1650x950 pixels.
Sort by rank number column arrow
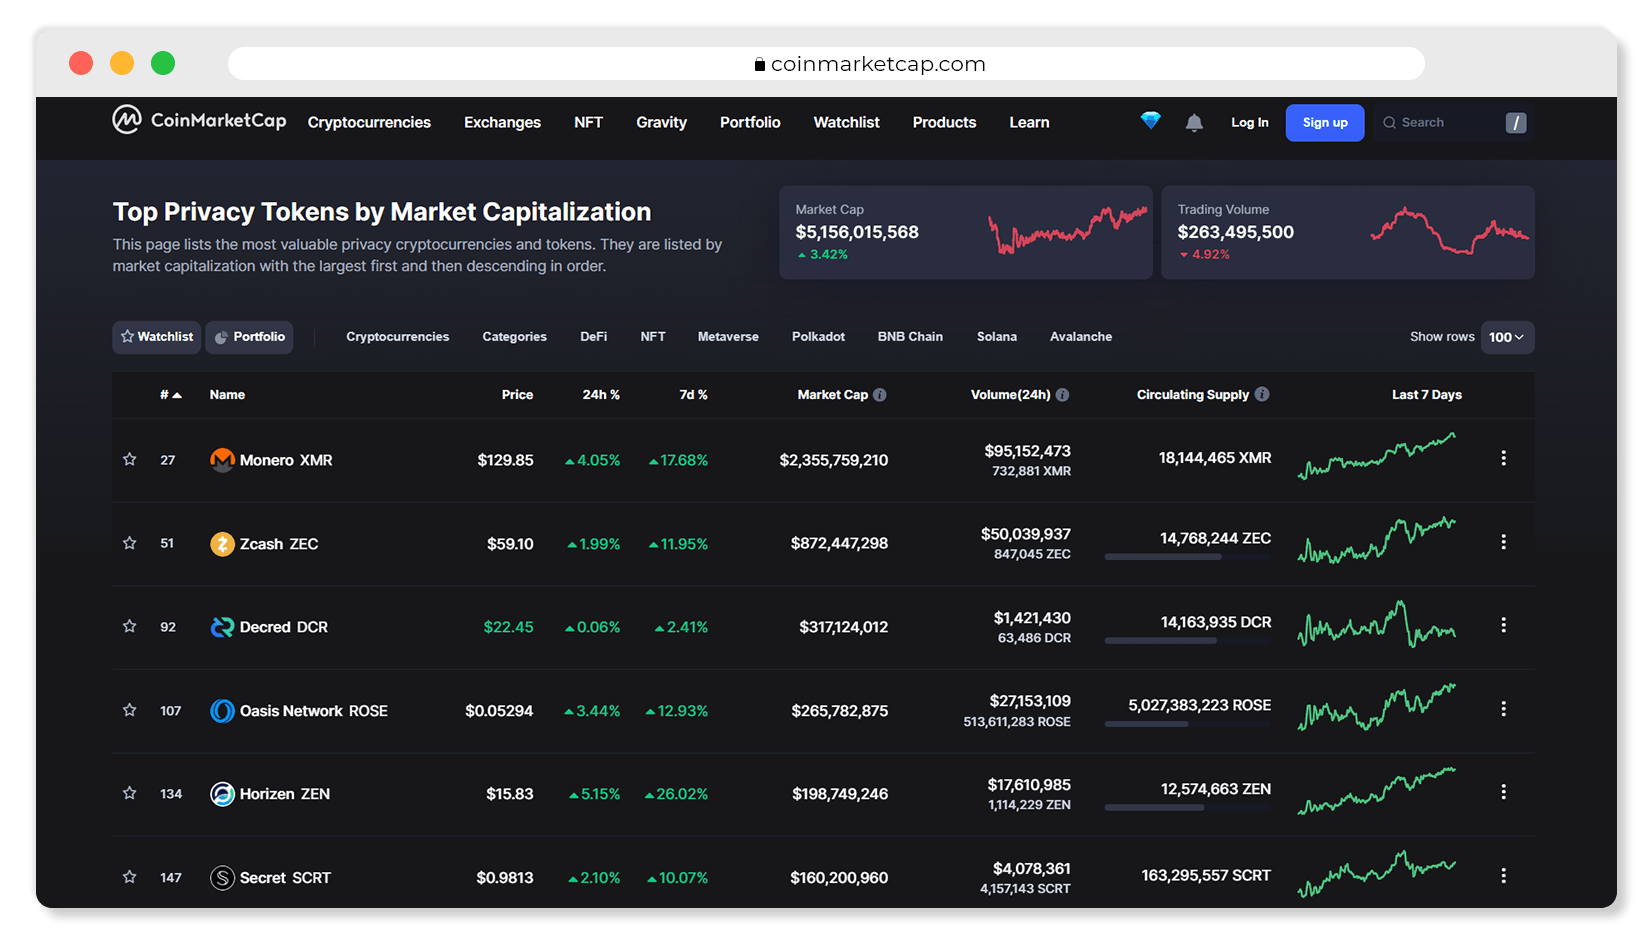pos(177,395)
